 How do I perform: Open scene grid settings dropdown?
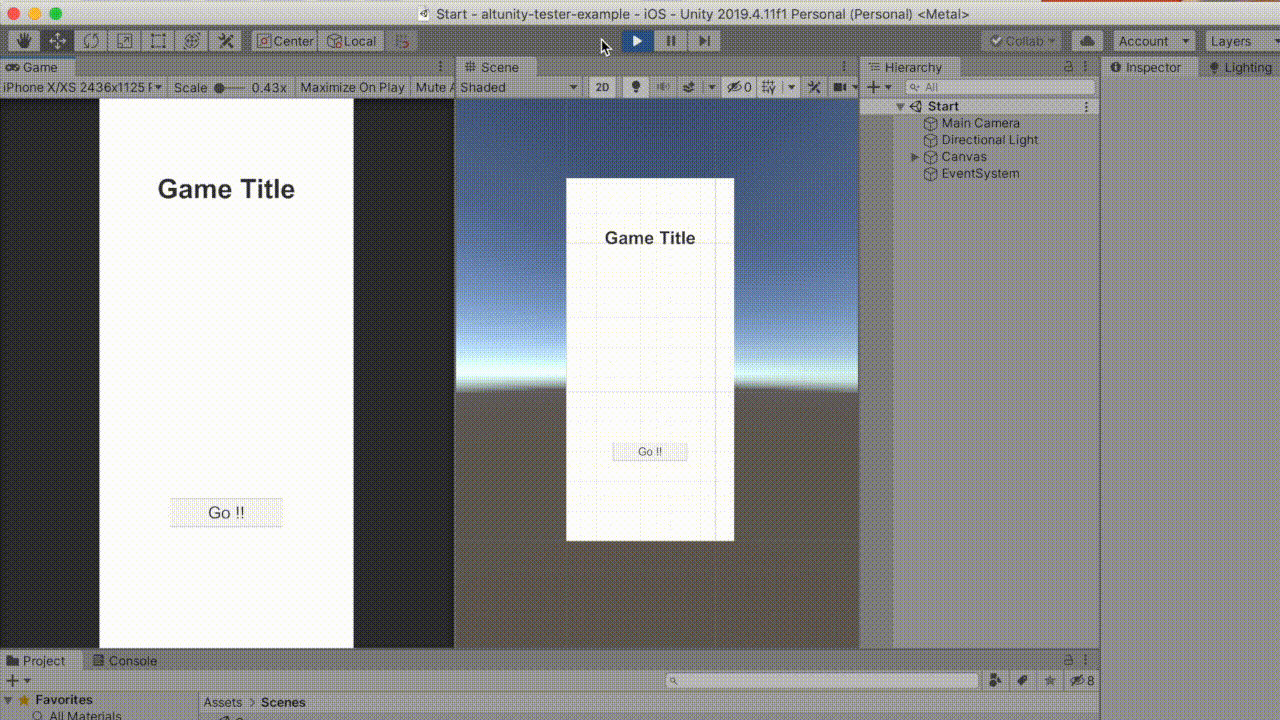pyautogui.click(x=791, y=87)
